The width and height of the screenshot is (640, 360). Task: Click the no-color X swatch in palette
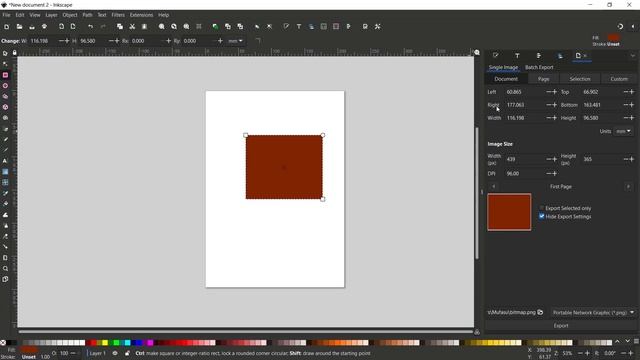click(x=3, y=342)
